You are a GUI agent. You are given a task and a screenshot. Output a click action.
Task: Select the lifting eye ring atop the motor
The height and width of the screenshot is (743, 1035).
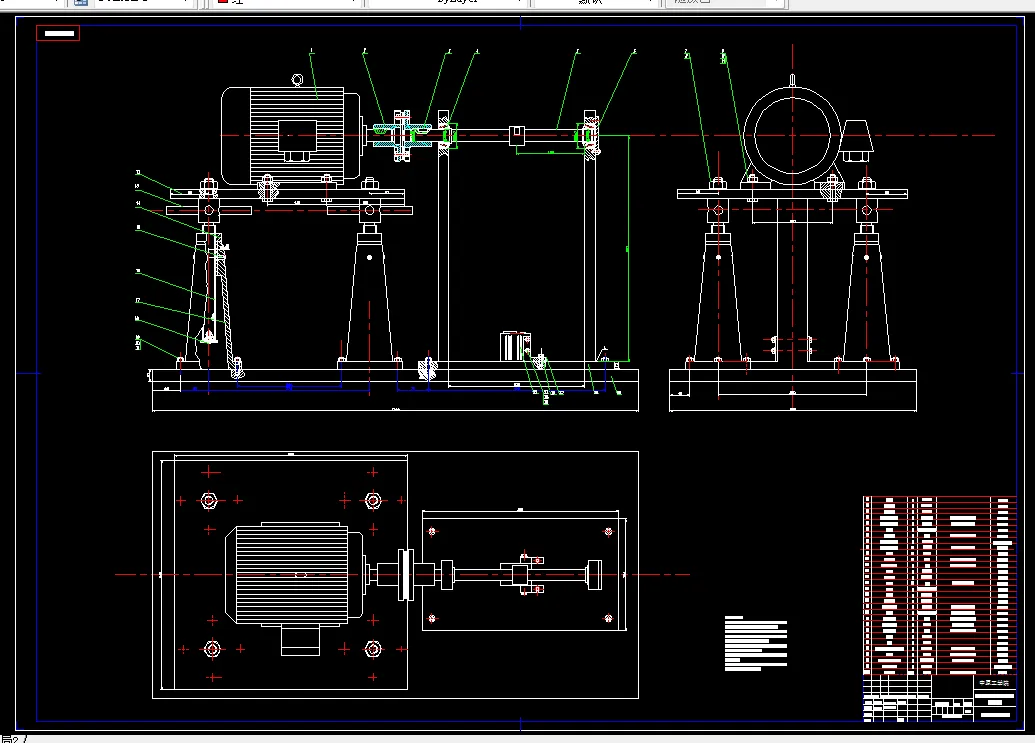(297, 81)
